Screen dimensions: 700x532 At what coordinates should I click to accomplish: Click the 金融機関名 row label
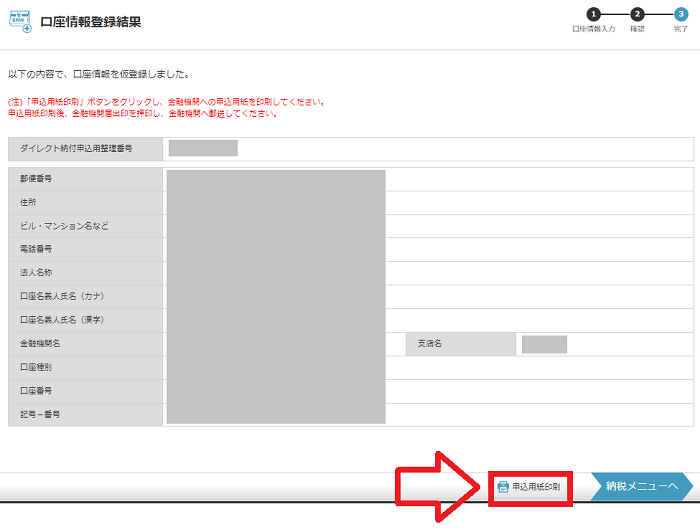(x=40, y=344)
